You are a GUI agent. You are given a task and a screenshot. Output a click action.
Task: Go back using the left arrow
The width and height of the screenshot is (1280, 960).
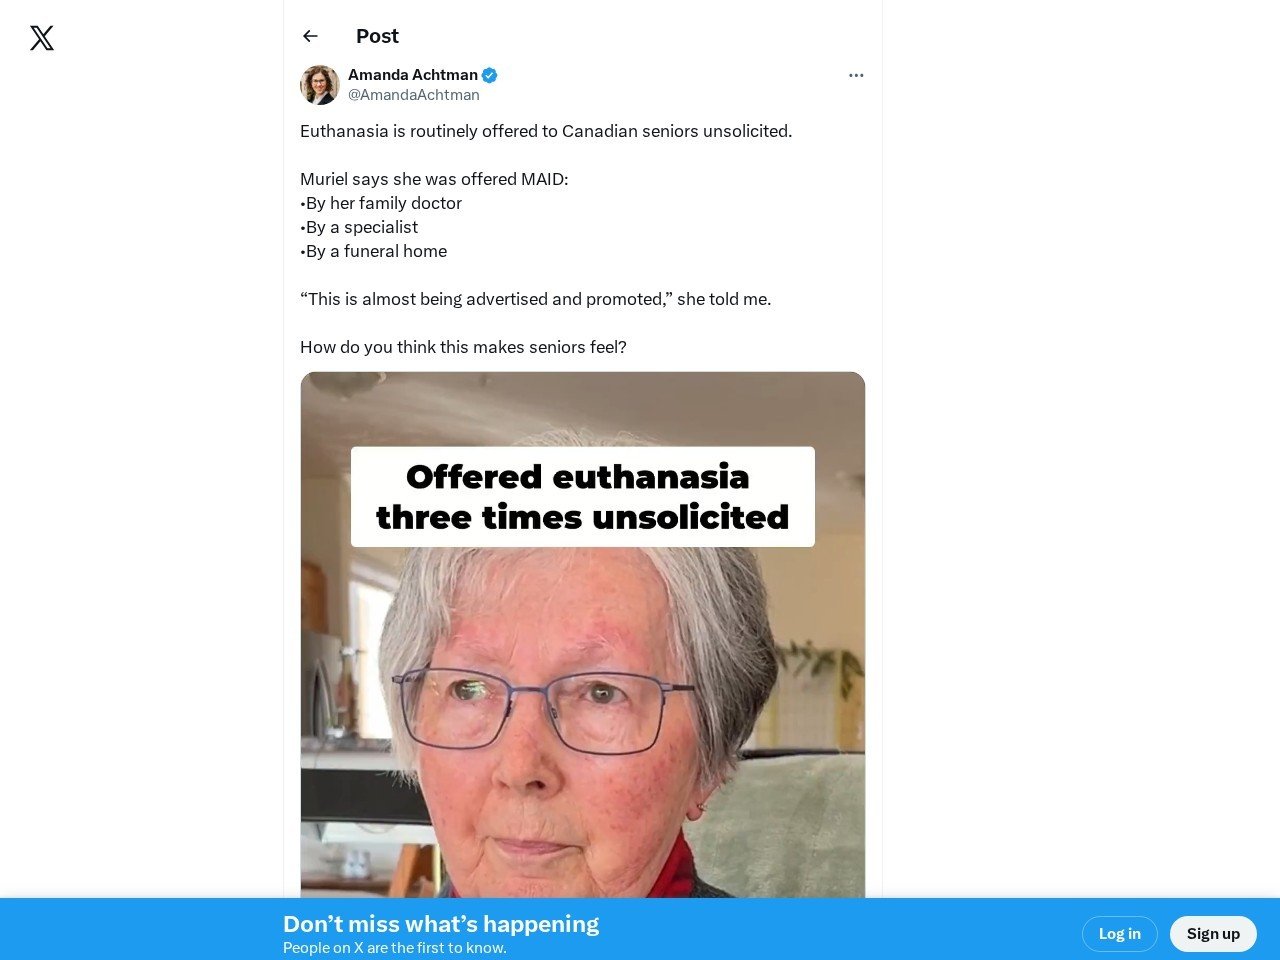point(310,36)
